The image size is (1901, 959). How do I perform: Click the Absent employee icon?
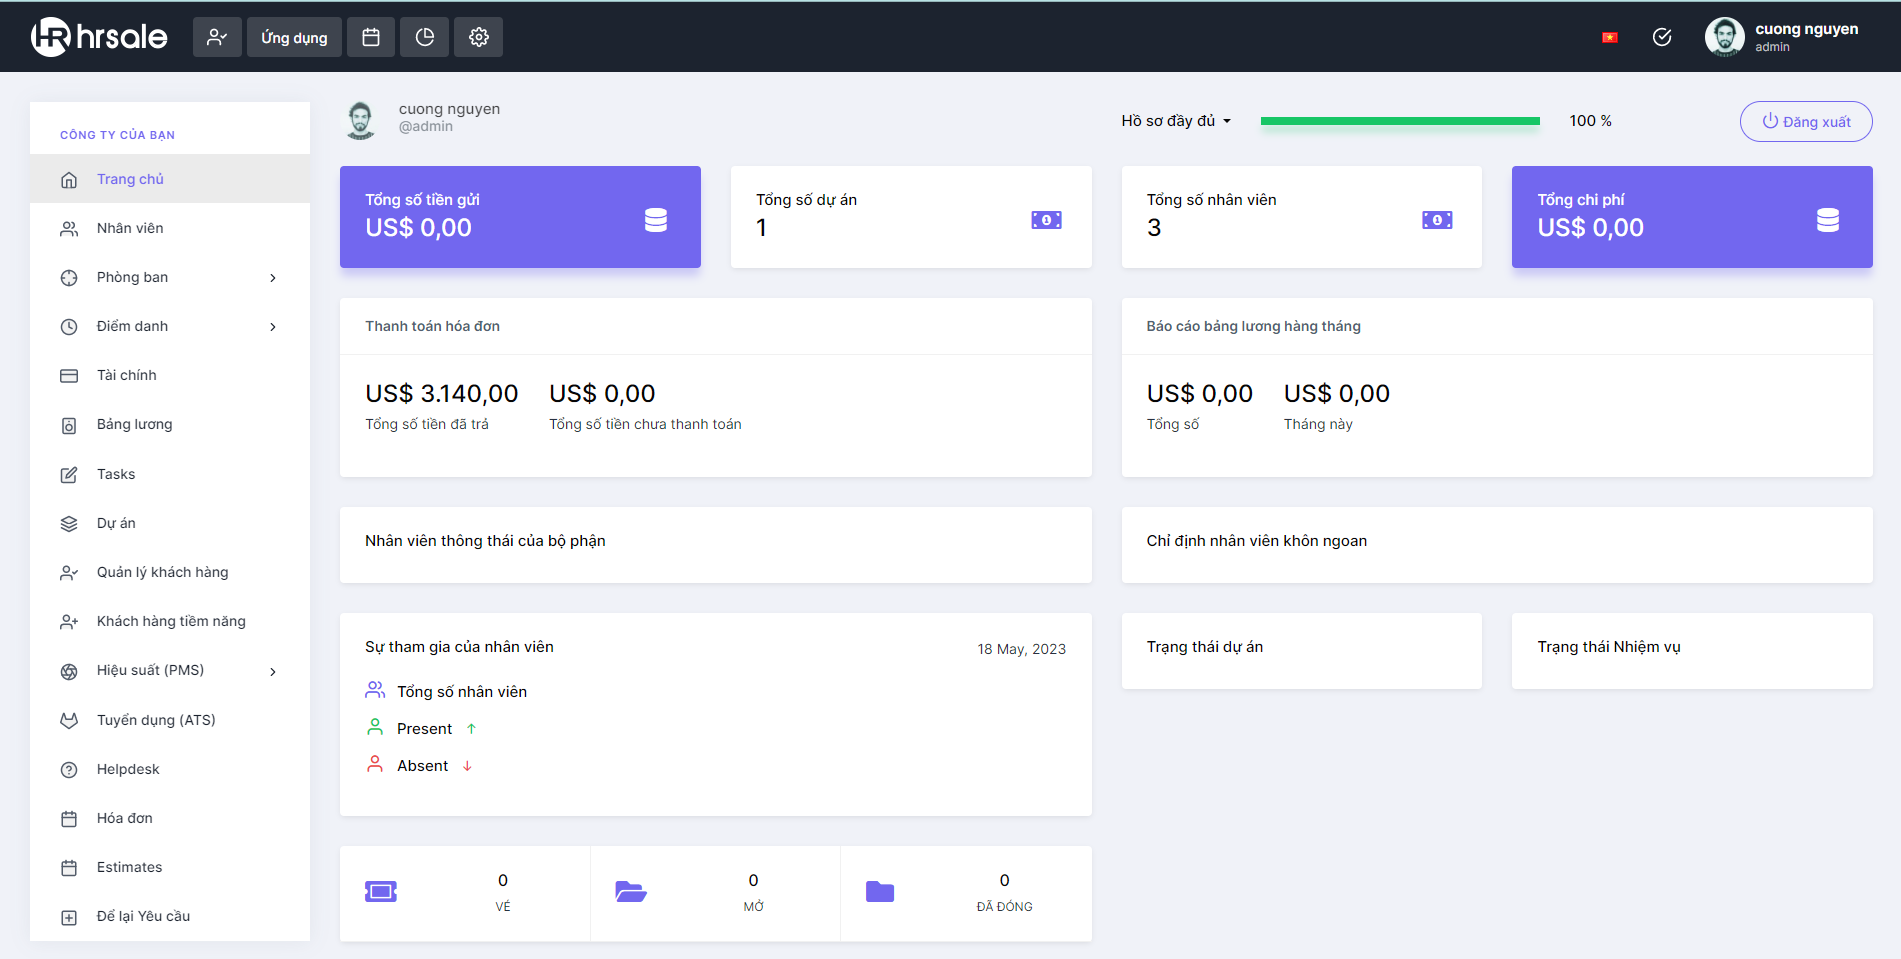pos(375,764)
